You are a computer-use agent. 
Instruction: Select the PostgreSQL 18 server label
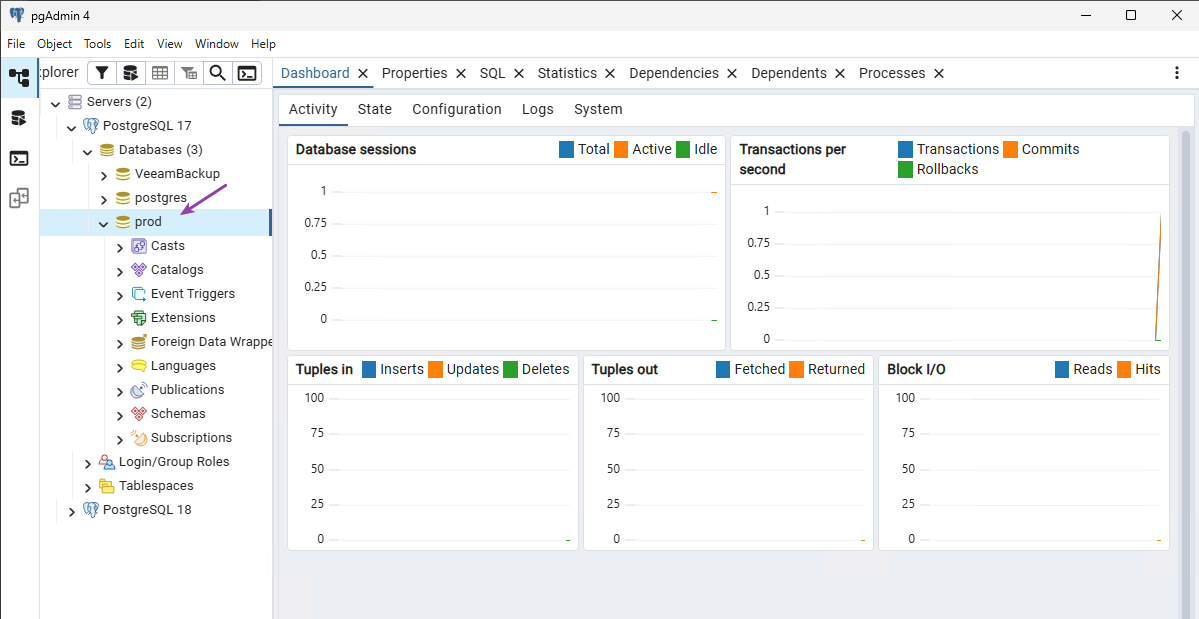[x=148, y=510]
